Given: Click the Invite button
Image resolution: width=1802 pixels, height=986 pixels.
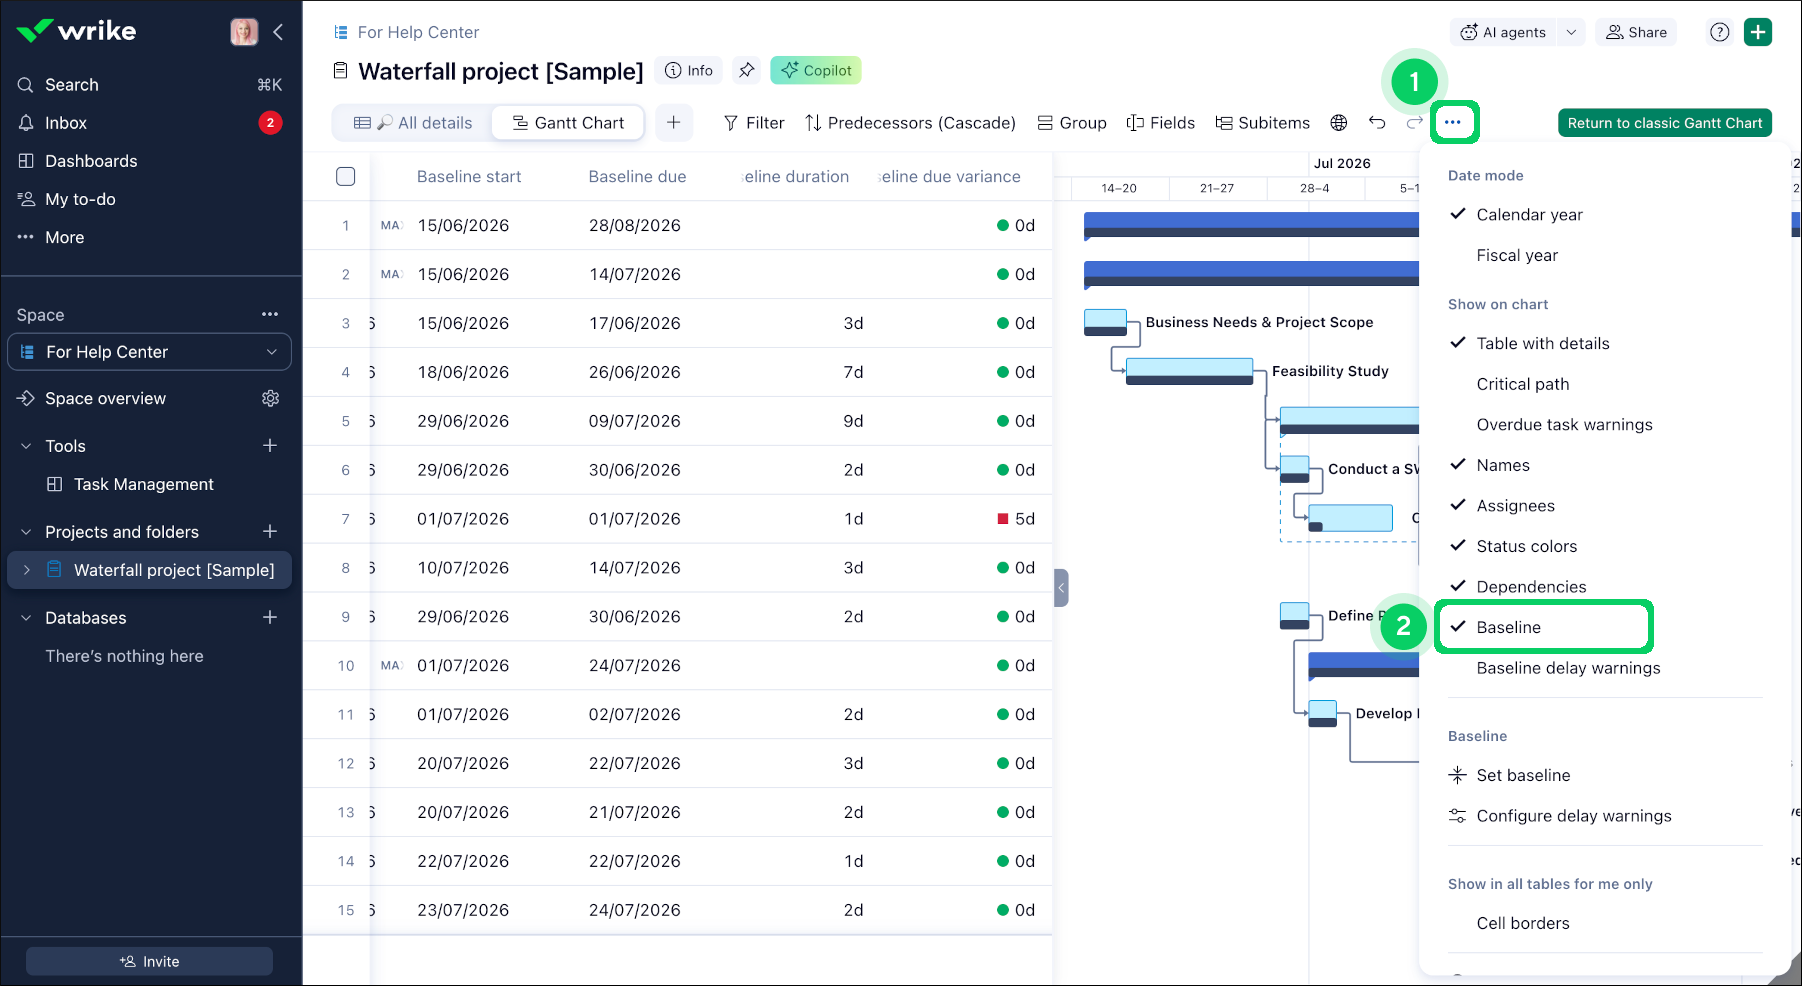Looking at the screenshot, I should (x=149, y=961).
